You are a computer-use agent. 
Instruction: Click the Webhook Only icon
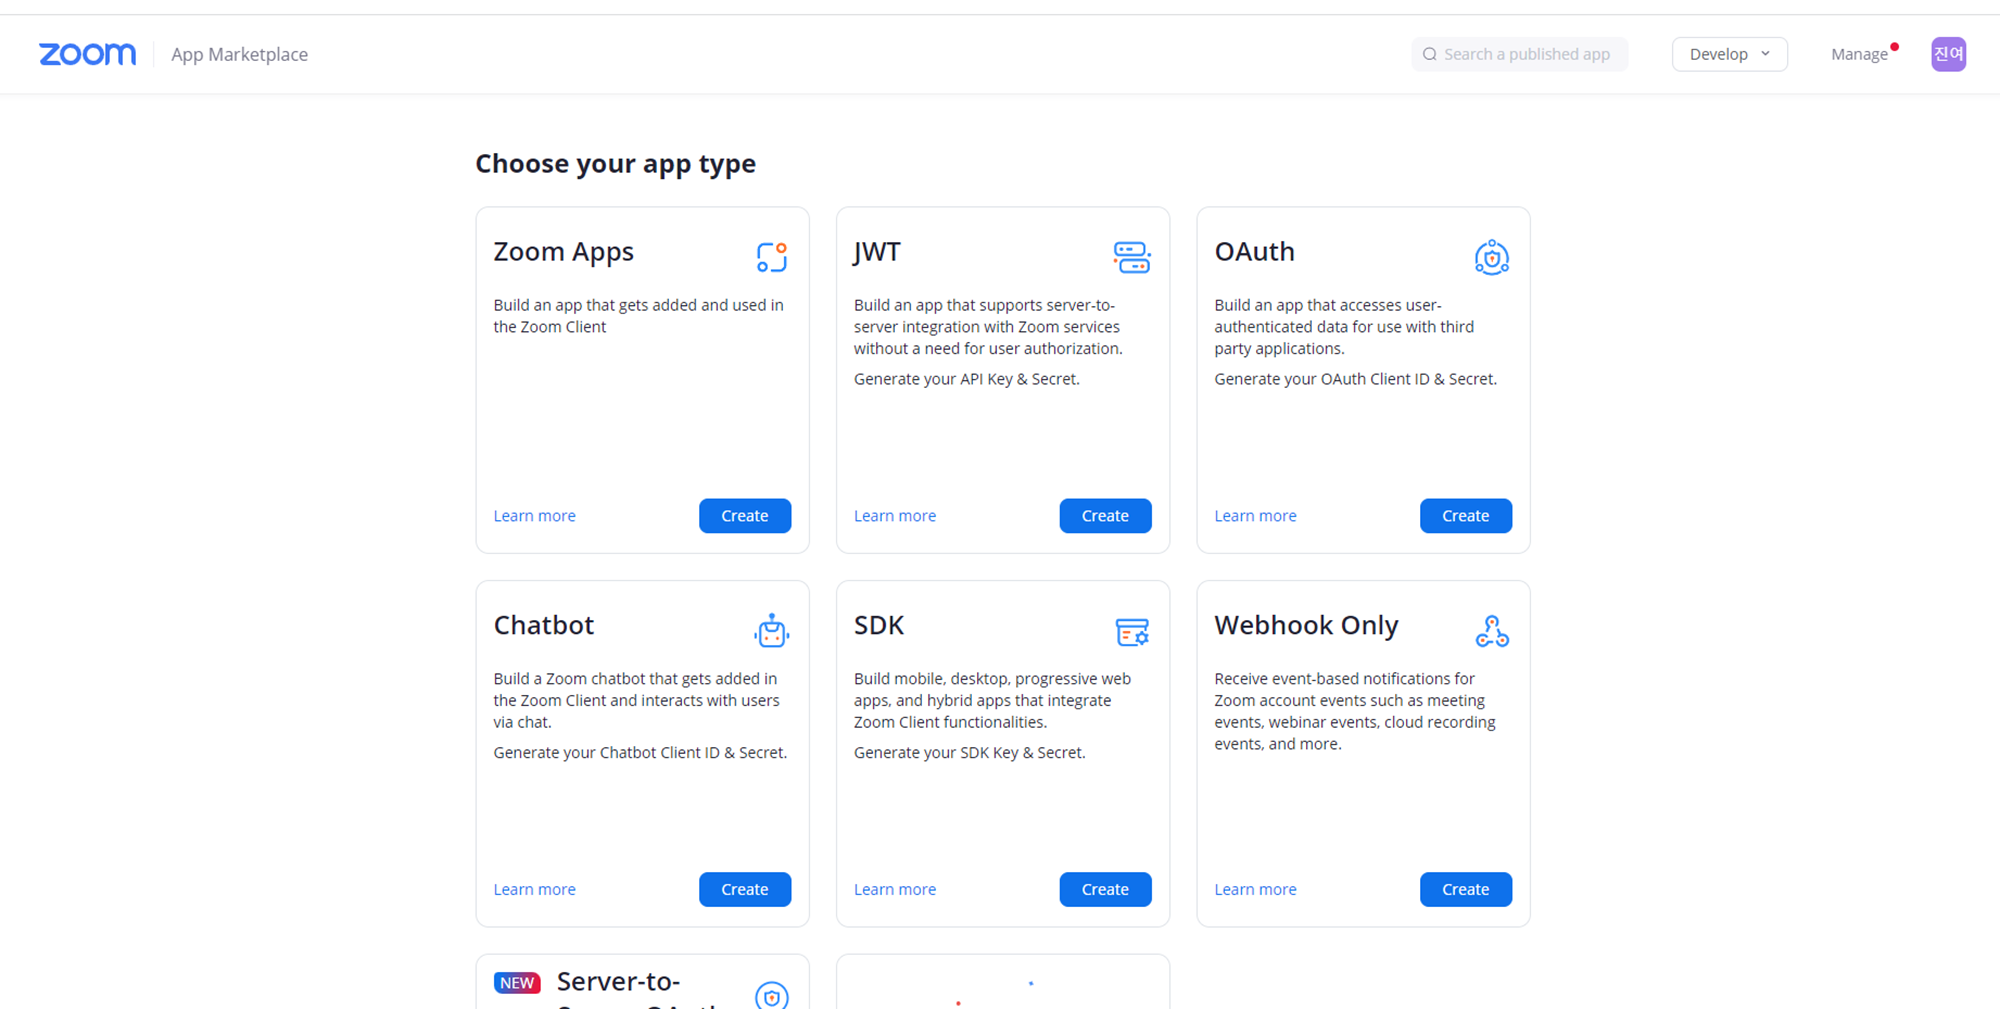pyautogui.click(x=1492, y=631)
